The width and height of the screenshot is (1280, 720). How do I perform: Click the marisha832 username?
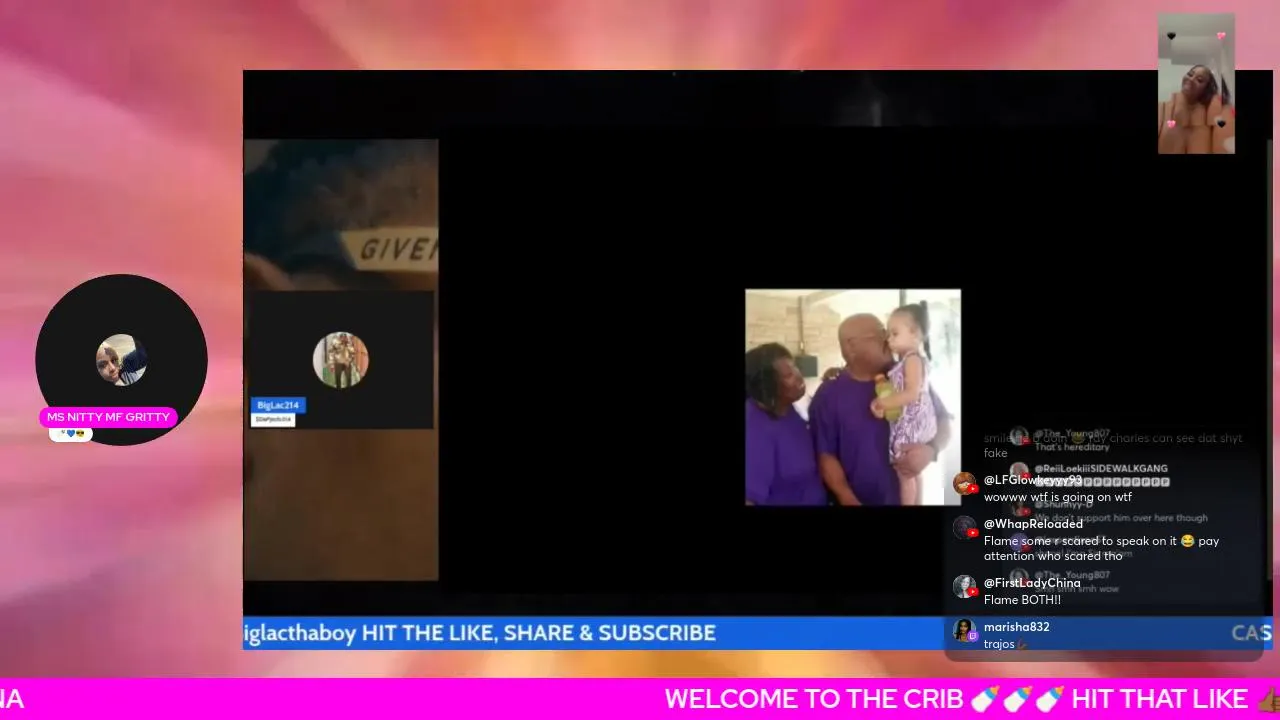point(1017,627)
